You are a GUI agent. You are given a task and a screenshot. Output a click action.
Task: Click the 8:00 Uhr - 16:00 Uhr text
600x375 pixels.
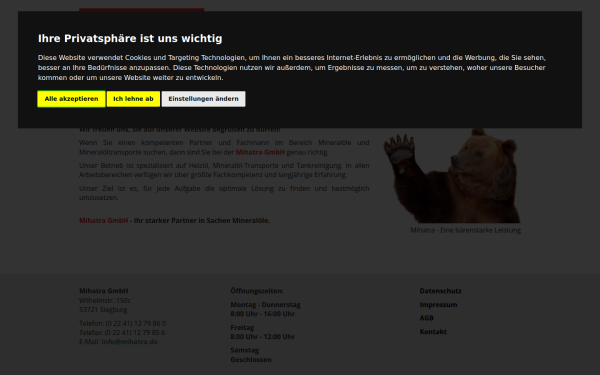[262, 314]
